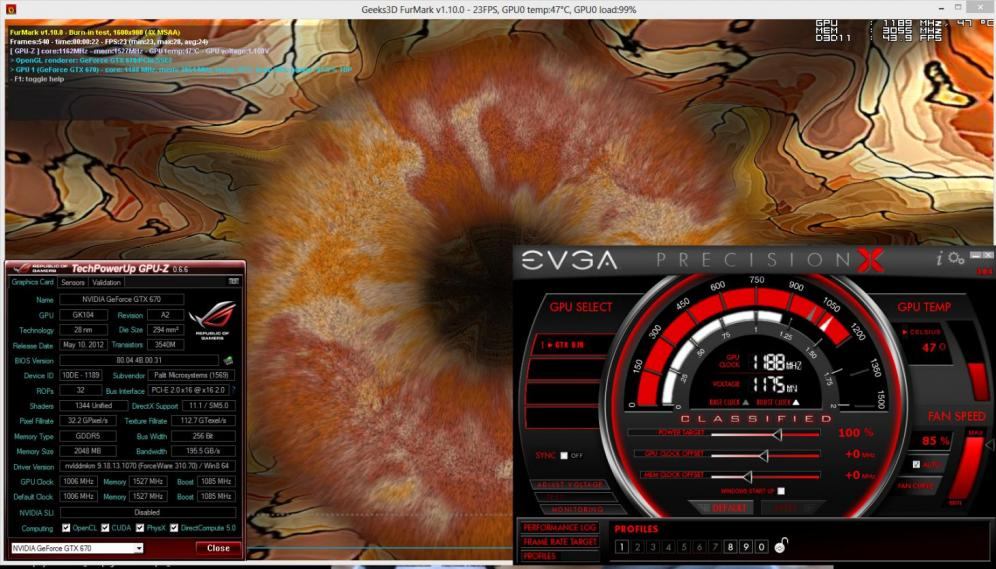Select profile slot 8

(x=730, y=546)
